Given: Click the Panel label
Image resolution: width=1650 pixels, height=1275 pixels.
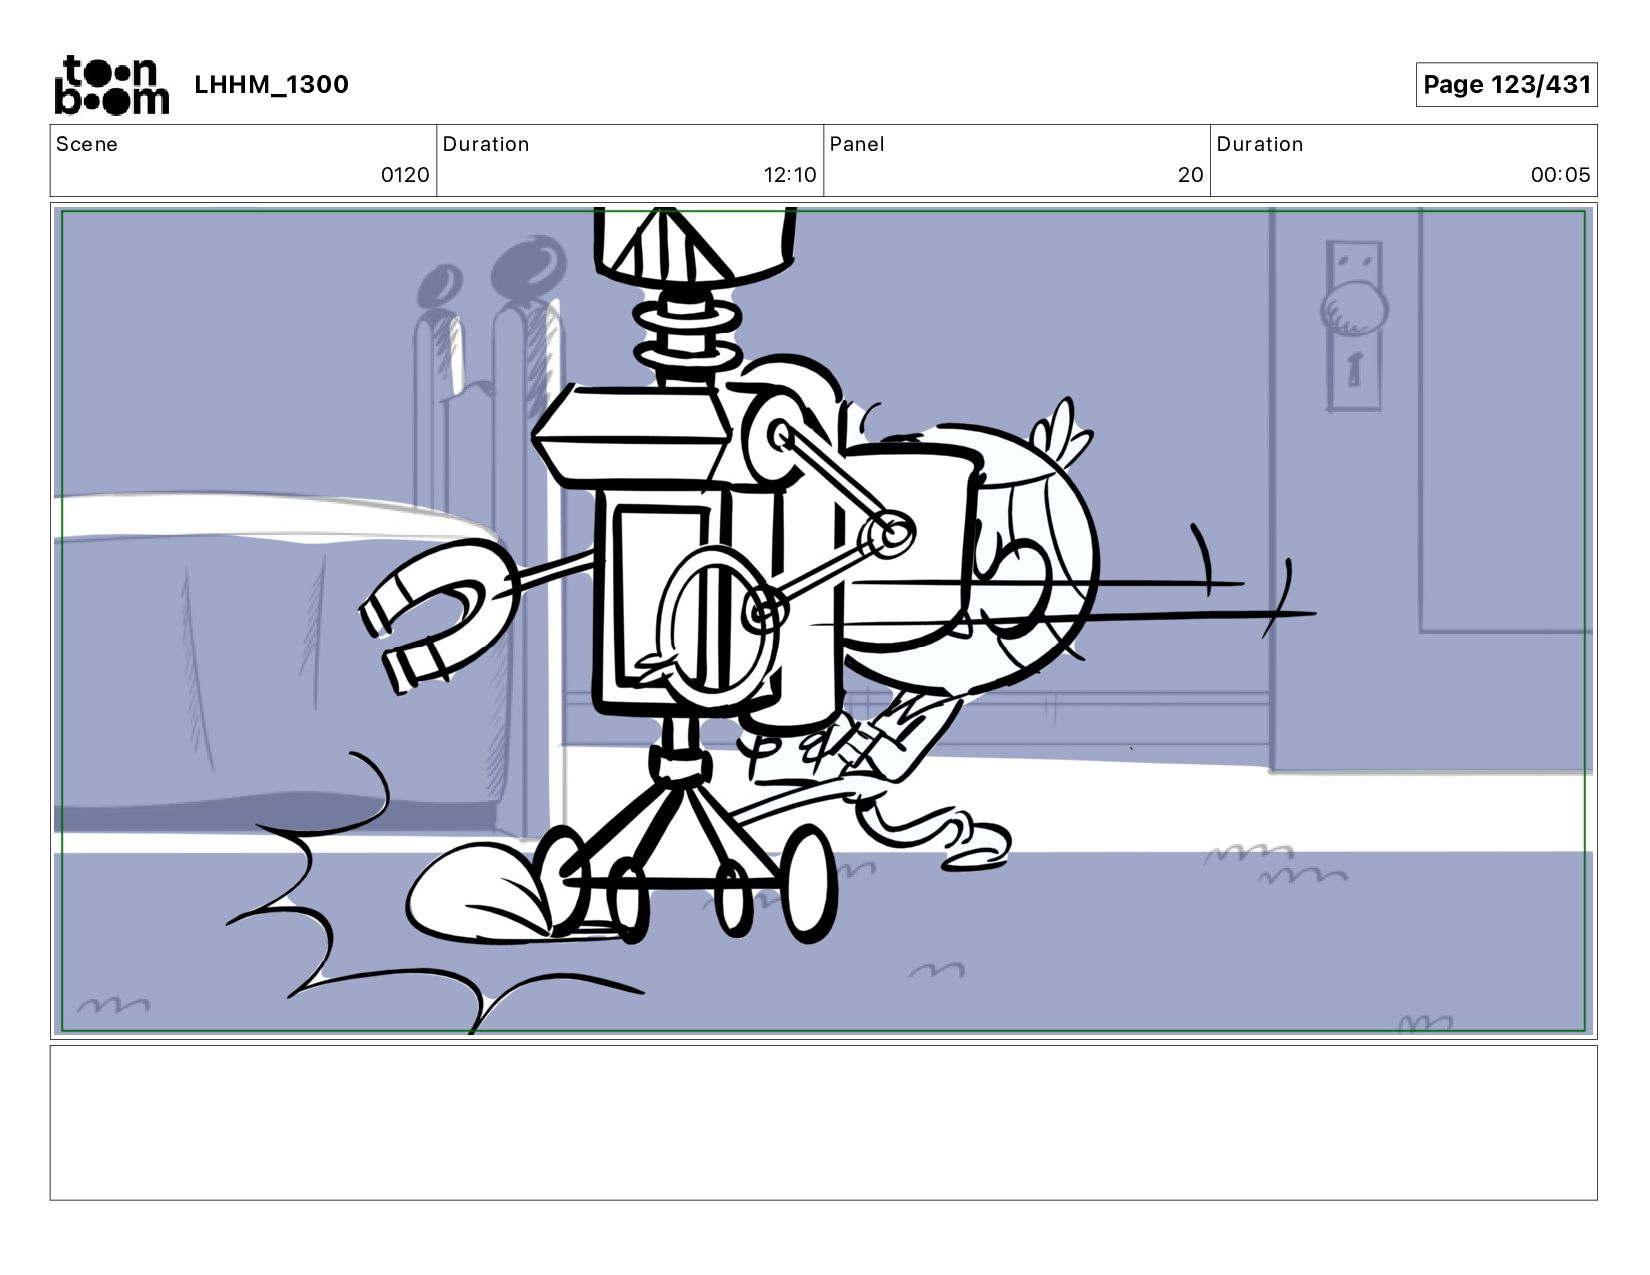Looking at the screenshot, I should pos(857,144).
